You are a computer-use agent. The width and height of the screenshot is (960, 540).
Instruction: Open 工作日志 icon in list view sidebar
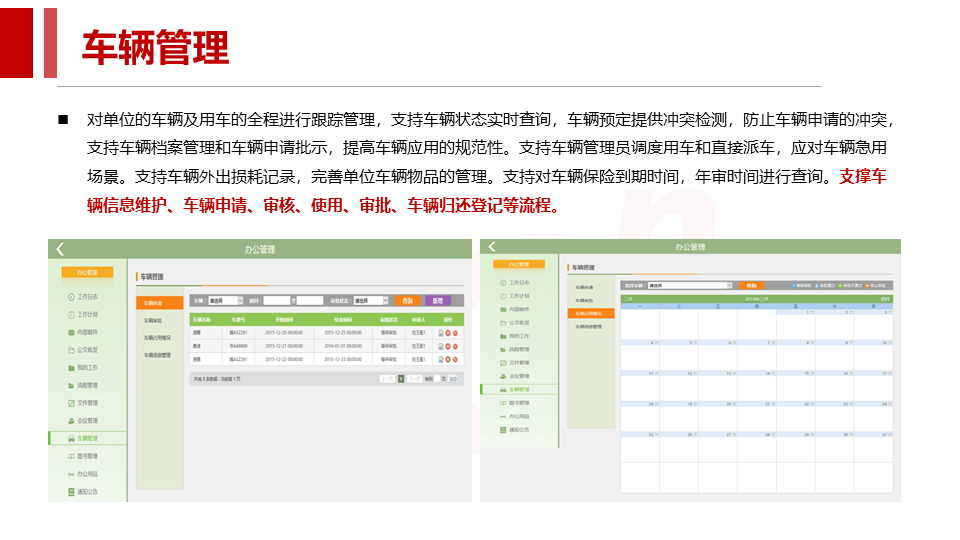[x=70, y=297]
